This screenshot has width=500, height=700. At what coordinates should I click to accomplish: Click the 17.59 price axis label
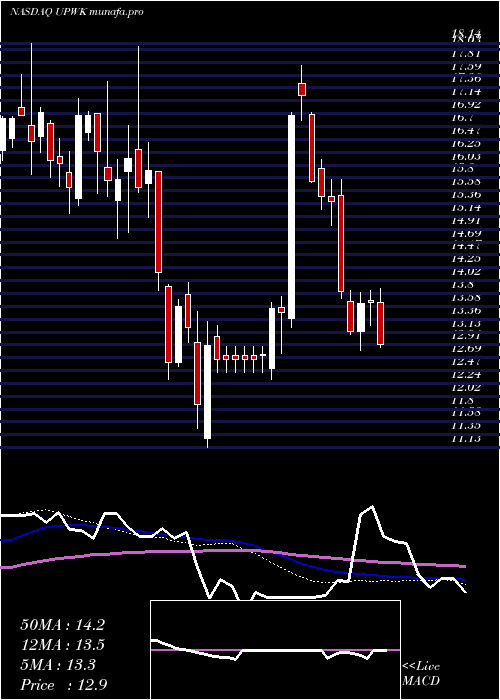coord(466,67)
